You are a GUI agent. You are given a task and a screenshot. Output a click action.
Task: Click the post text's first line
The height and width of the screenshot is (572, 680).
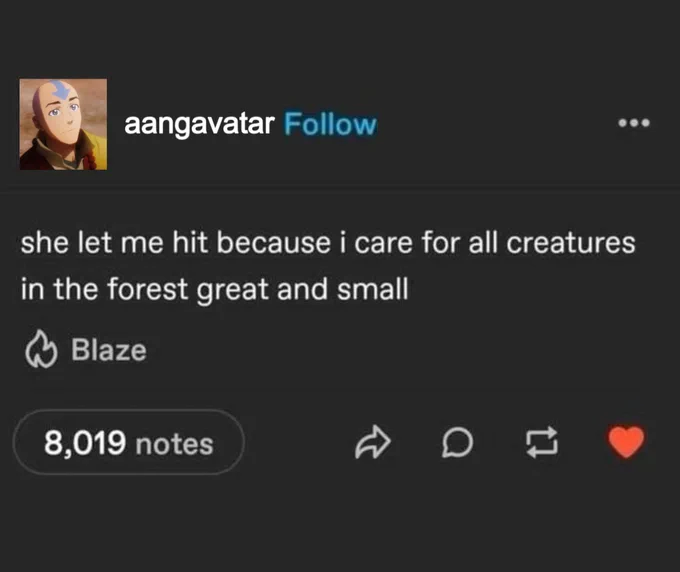(328, 242)
